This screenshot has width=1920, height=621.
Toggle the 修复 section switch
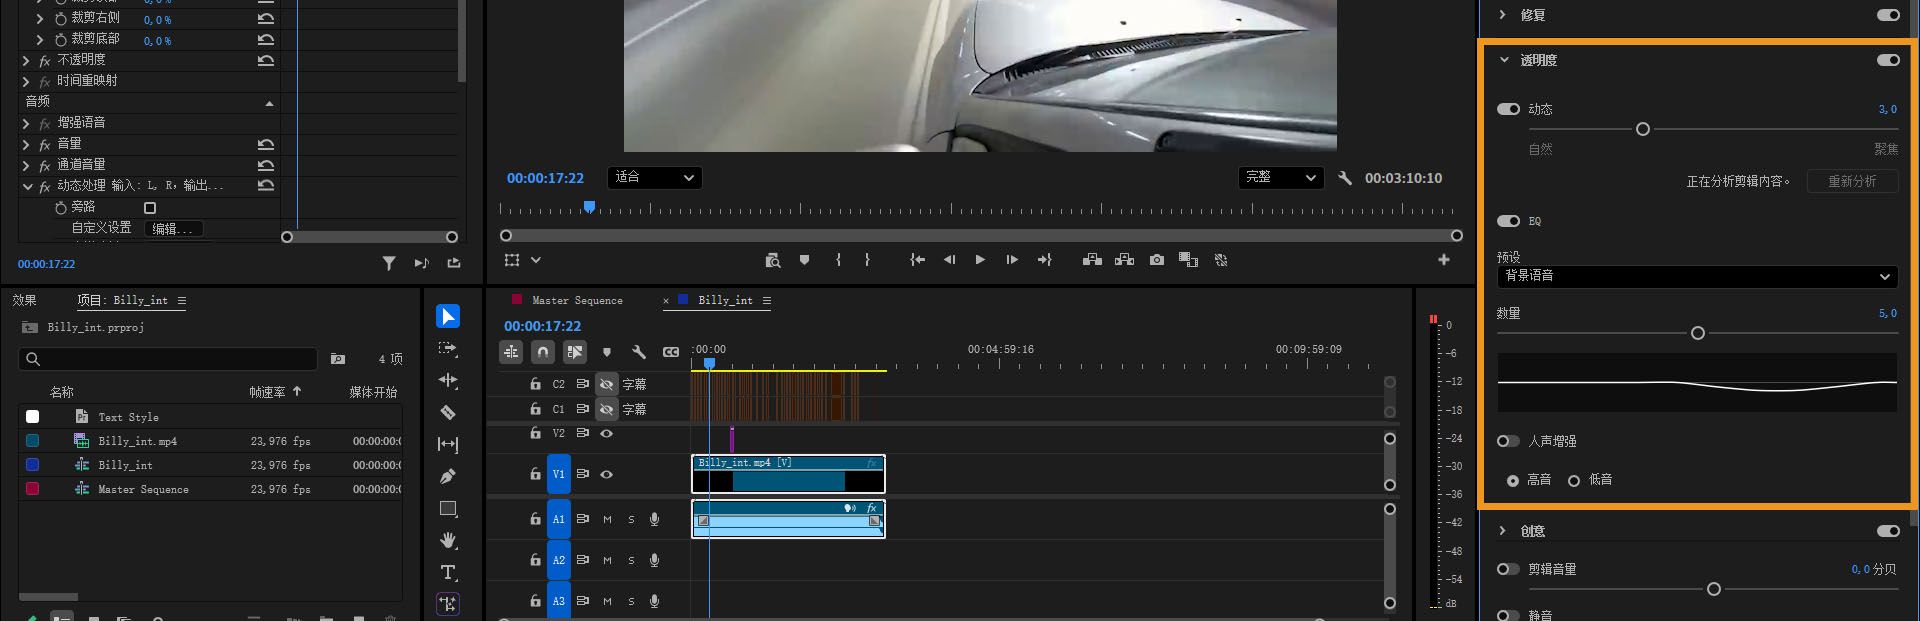click(1888, 15)
